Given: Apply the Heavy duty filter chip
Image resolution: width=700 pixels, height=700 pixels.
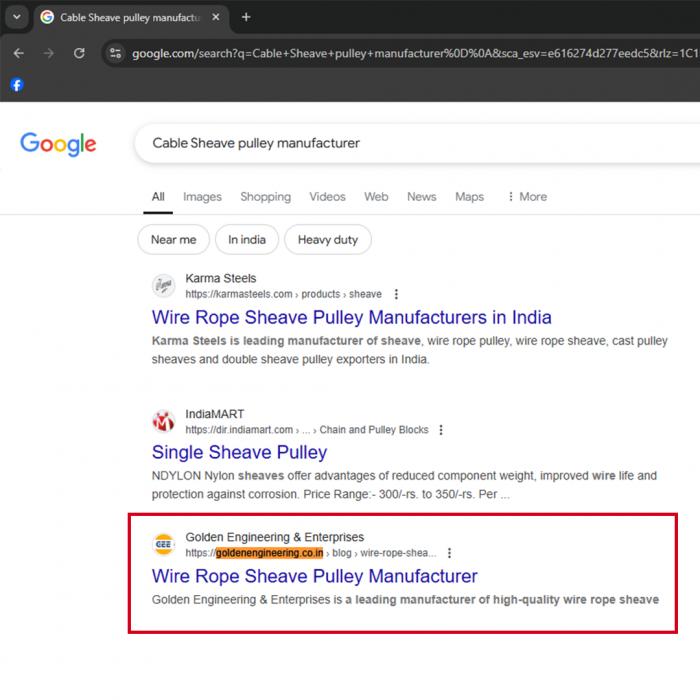Looking at the screenshot, I should click(328, 240).
